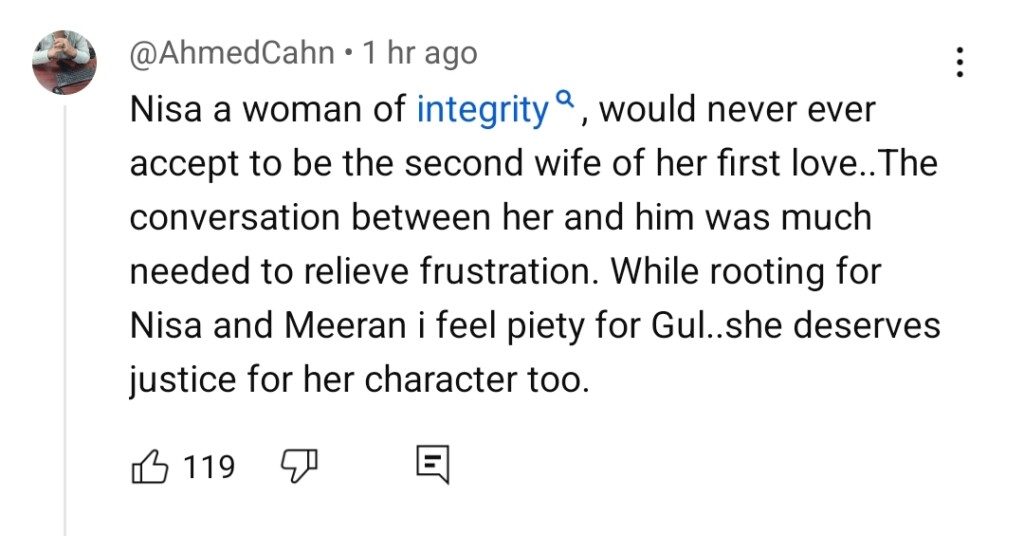1024x536 pixels.
Task: Dislike the comment with thumbs-down icon
Action: (x=299, y=465)
